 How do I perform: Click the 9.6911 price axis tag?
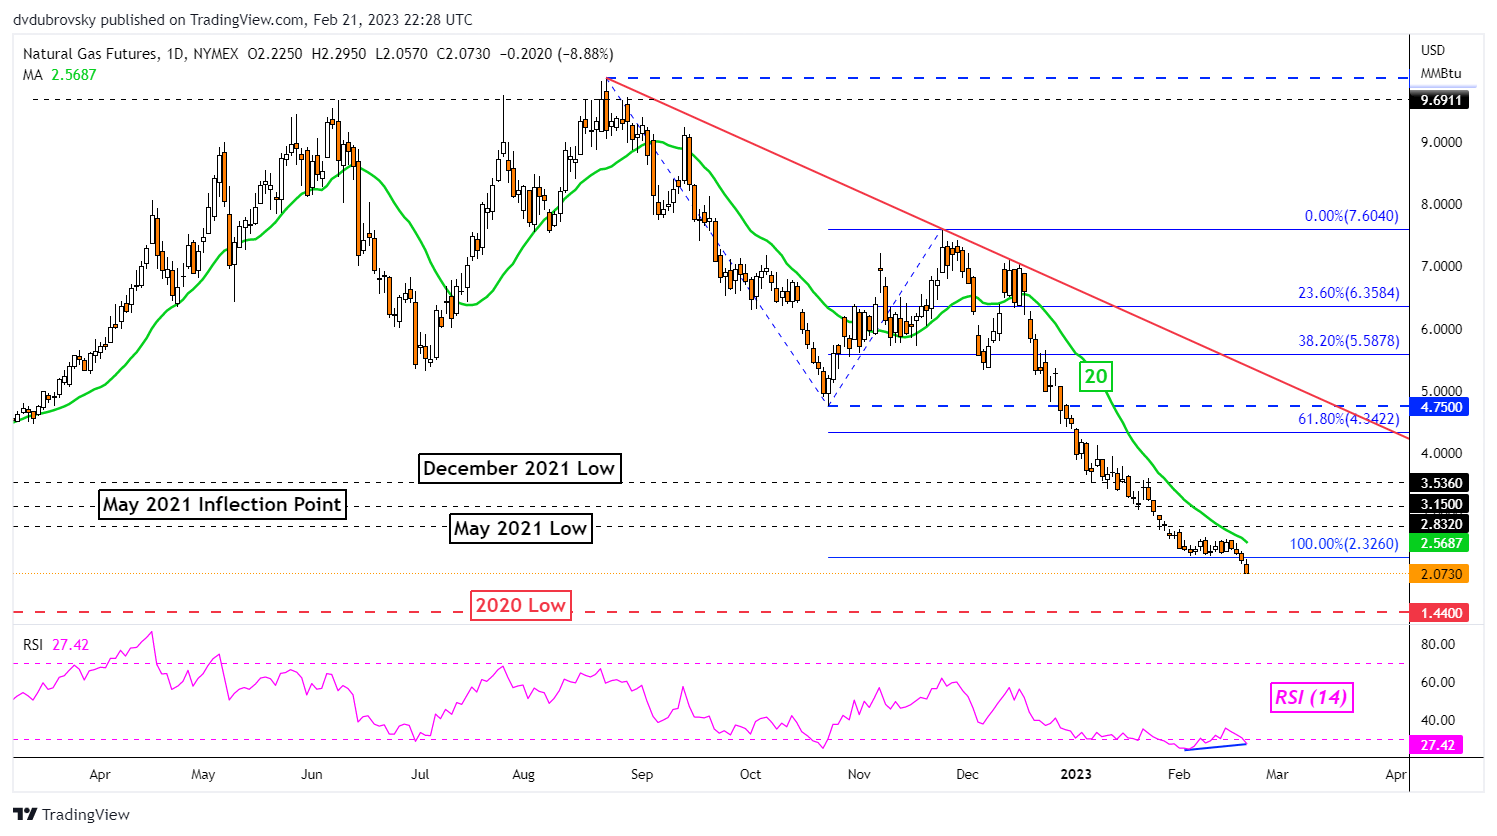(x=1438, y=100)
